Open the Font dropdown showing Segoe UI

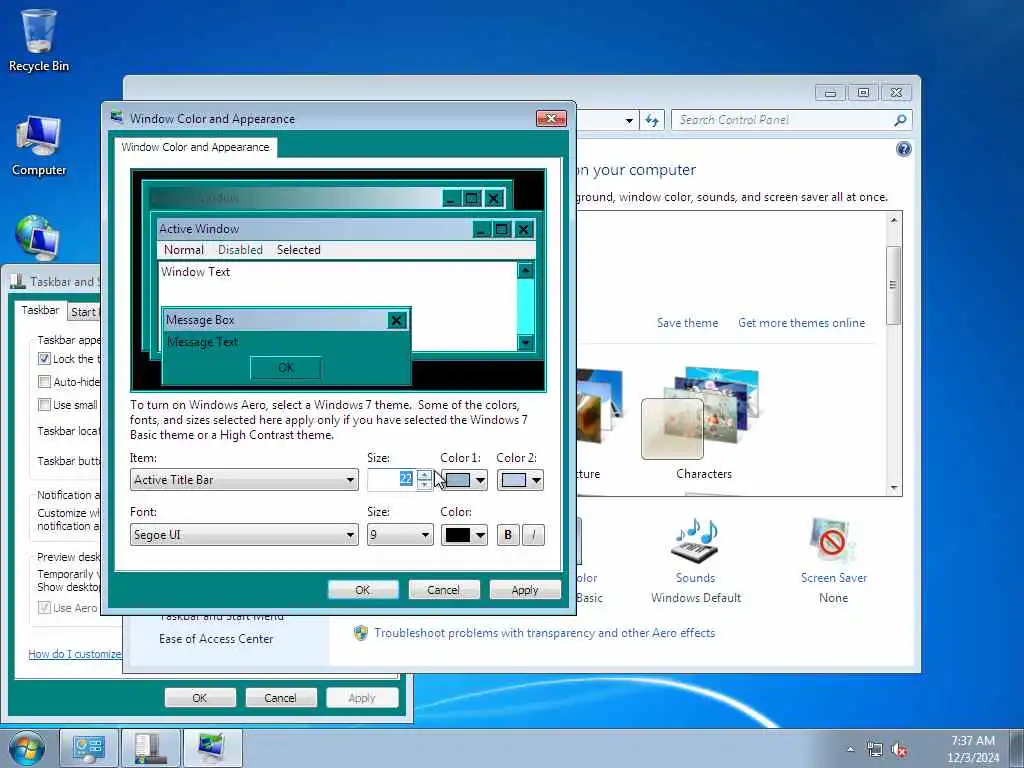pyautogui.click(x=244, y=535)
